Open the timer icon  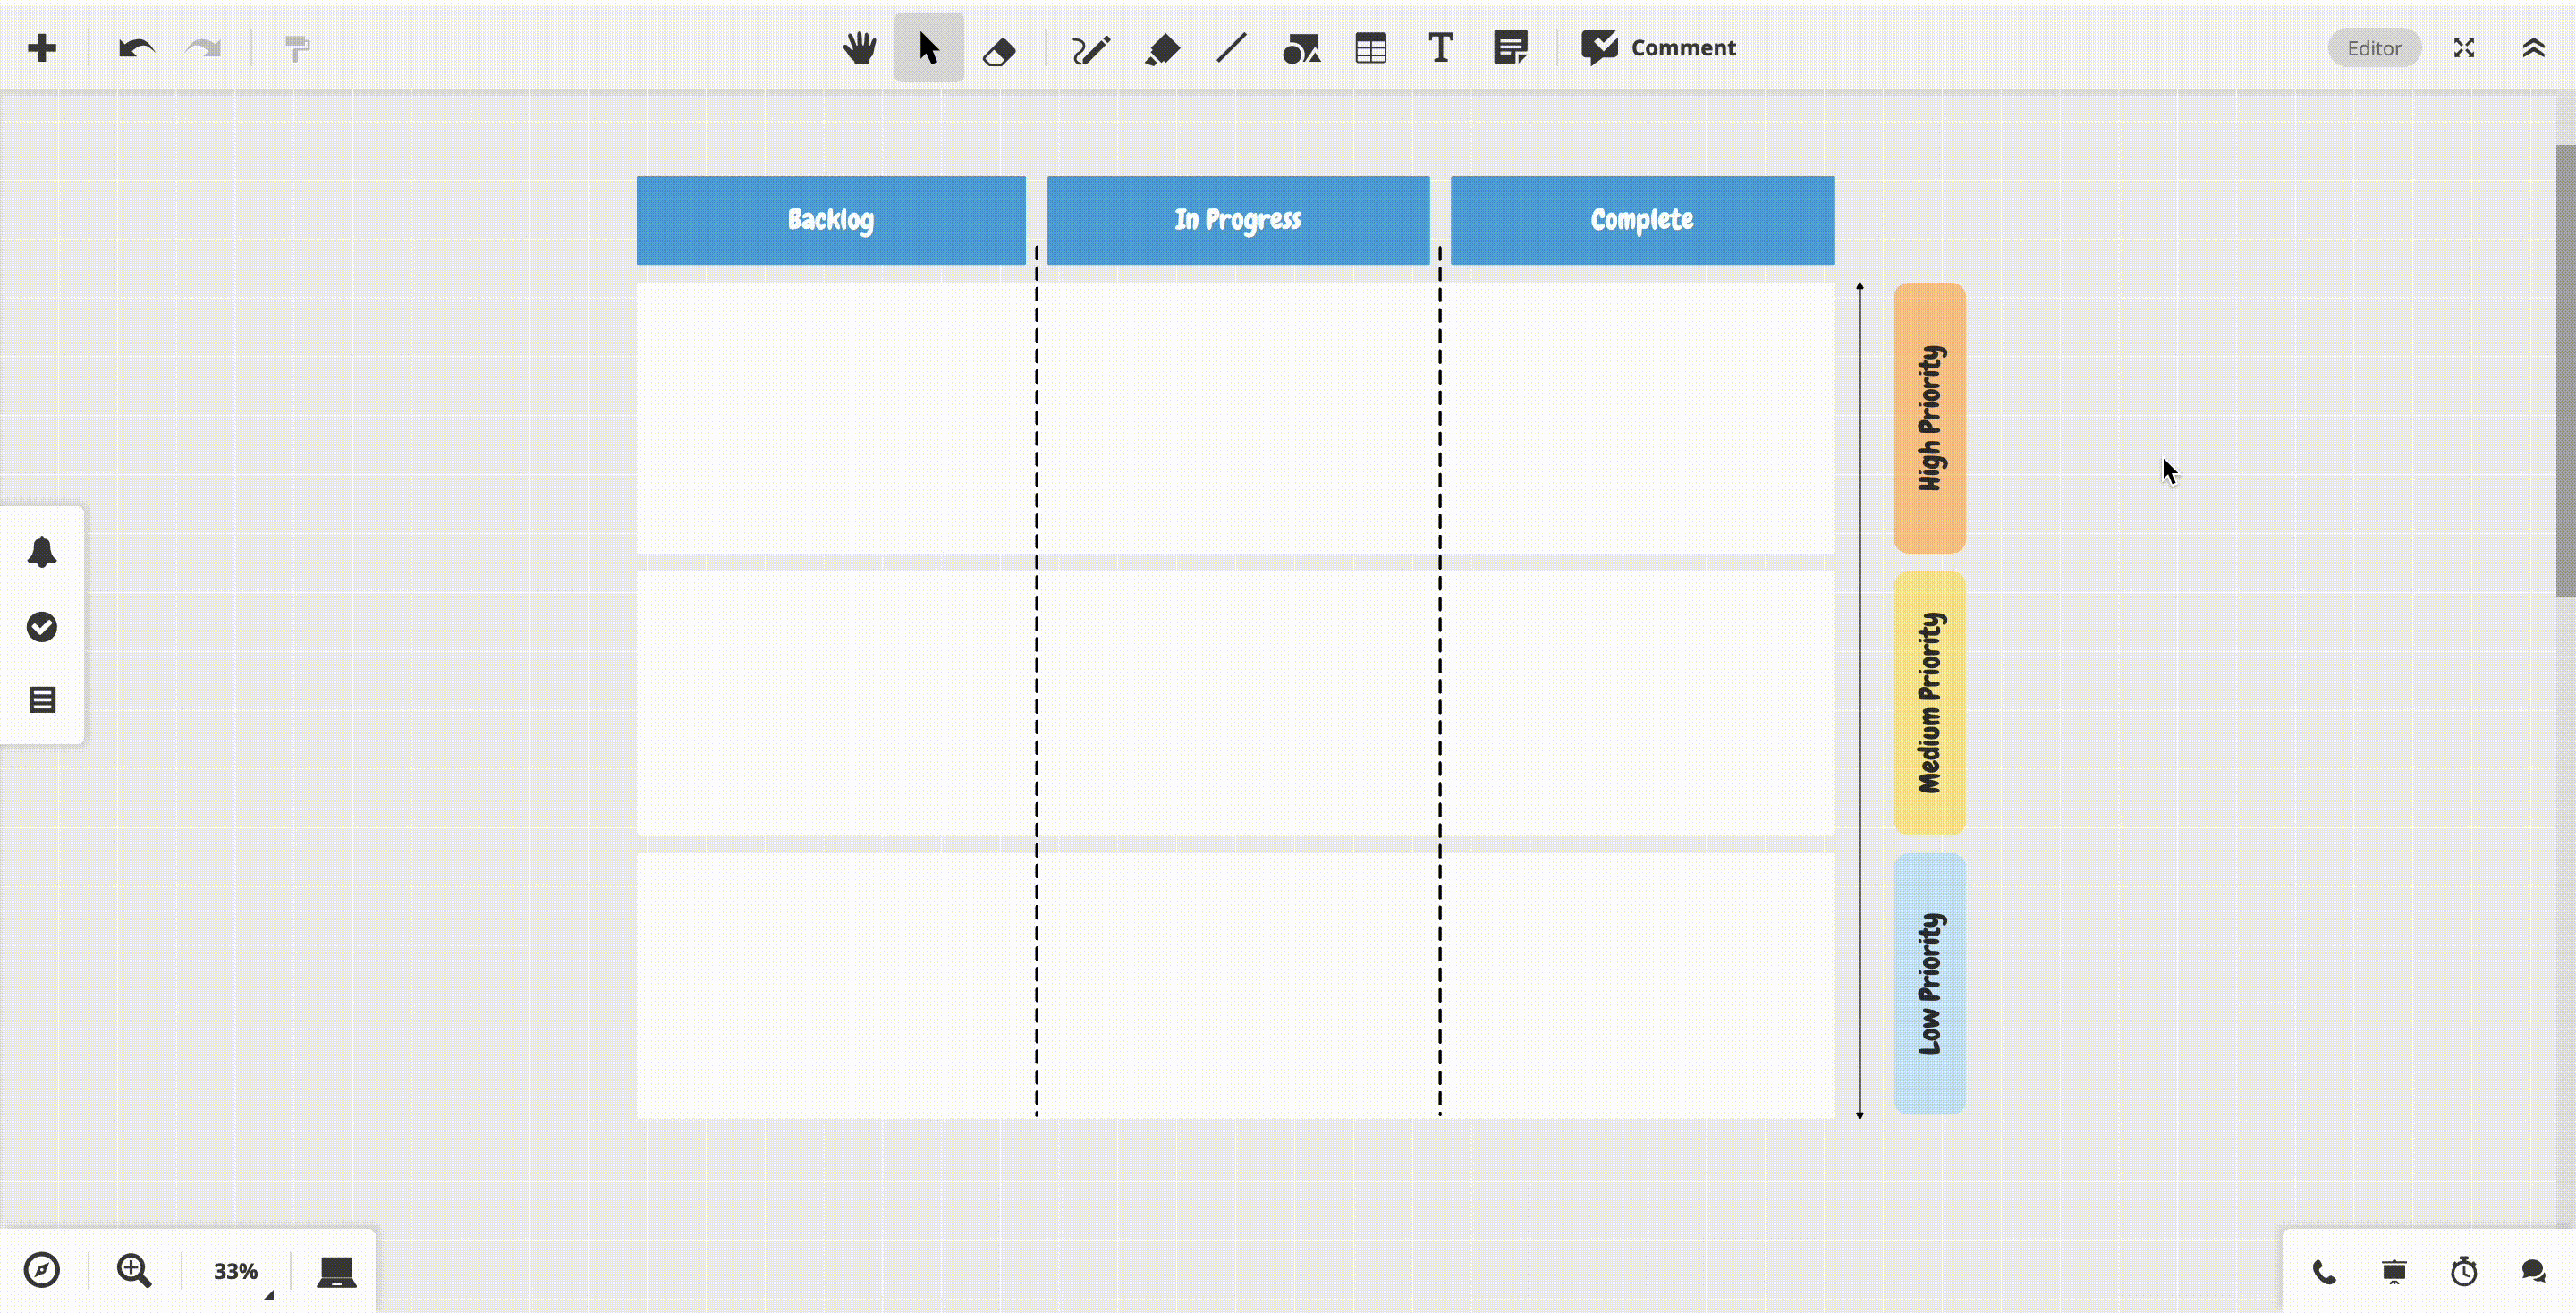pos(2464,1271)
